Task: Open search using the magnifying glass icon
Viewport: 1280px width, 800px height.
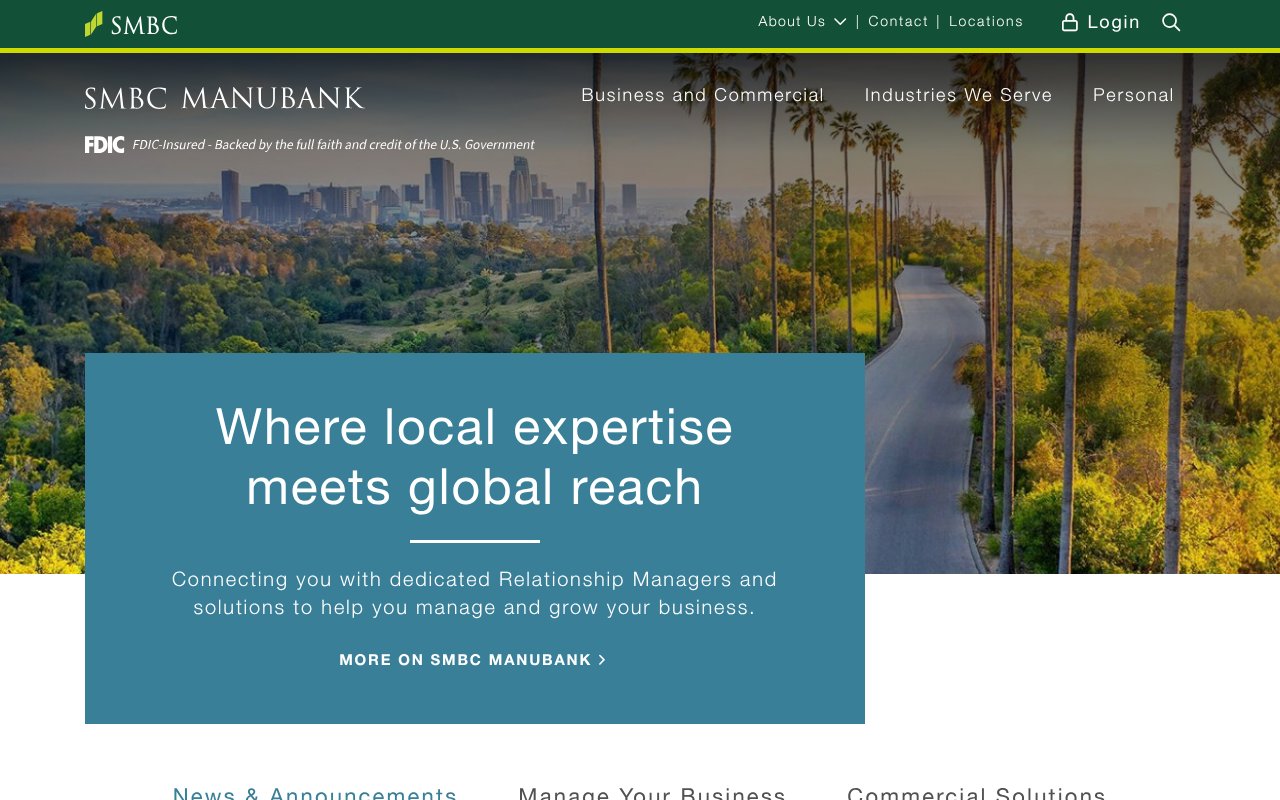Action: (x=1170, y=21)
